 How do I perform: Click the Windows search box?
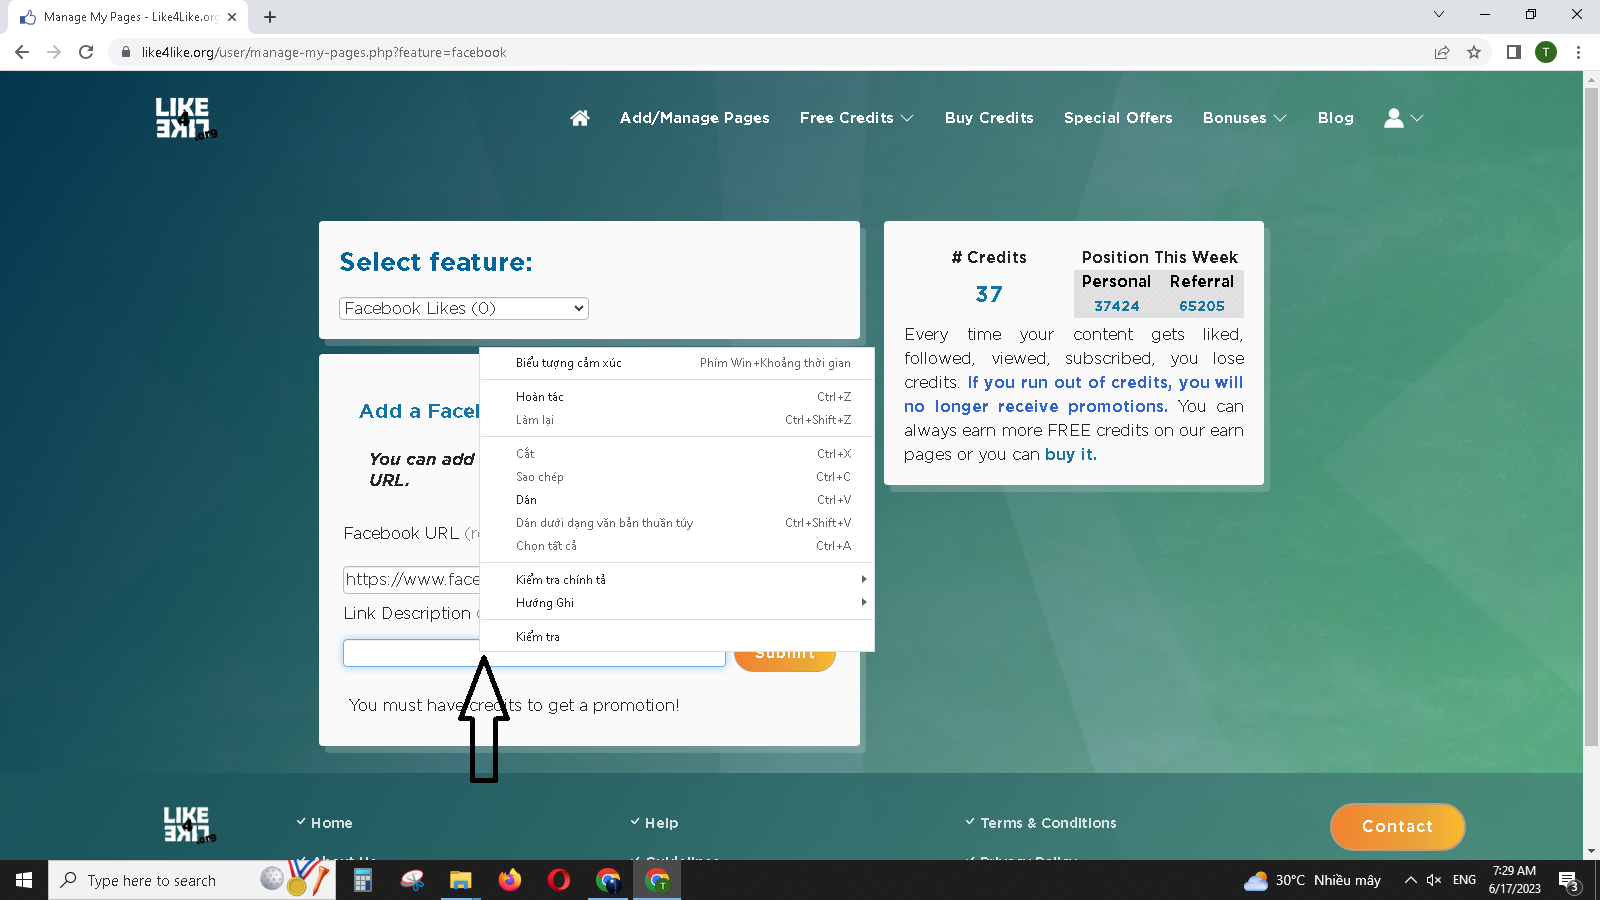(x=192, y=880)
